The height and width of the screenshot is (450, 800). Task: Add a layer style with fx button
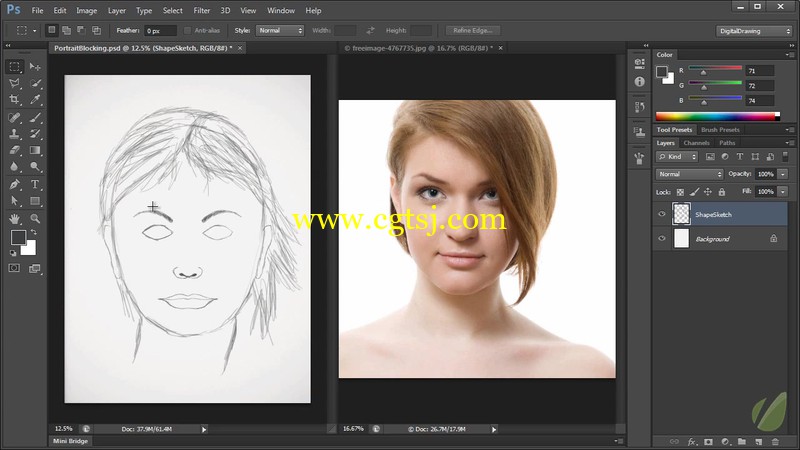(x=692, y=442)
